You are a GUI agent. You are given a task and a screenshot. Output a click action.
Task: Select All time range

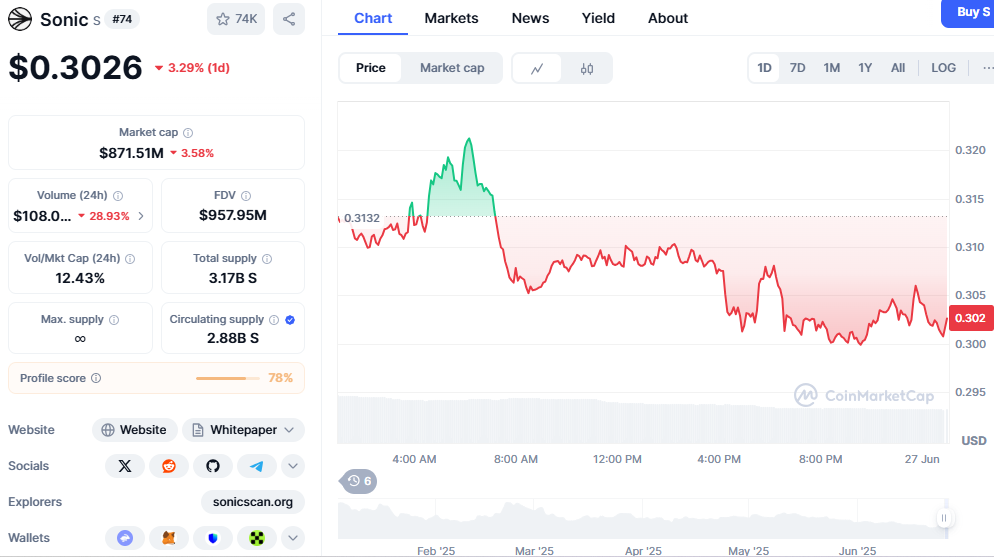[x=898, y=68]
